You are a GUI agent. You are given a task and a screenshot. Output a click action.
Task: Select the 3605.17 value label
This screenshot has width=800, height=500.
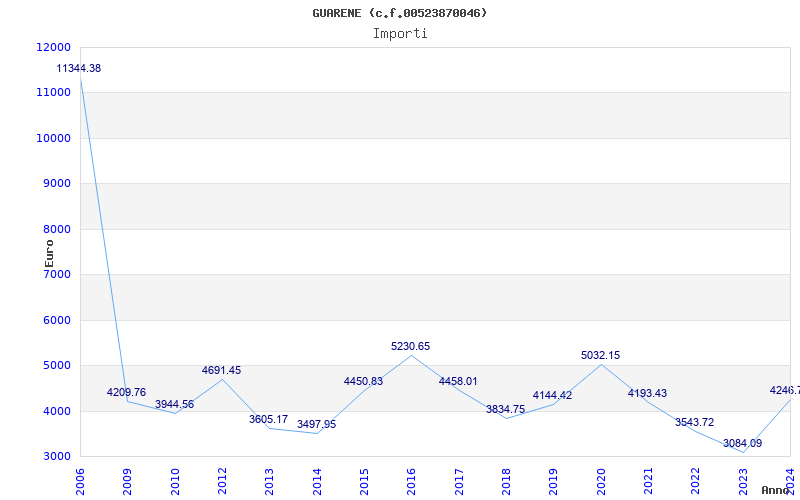268,419
